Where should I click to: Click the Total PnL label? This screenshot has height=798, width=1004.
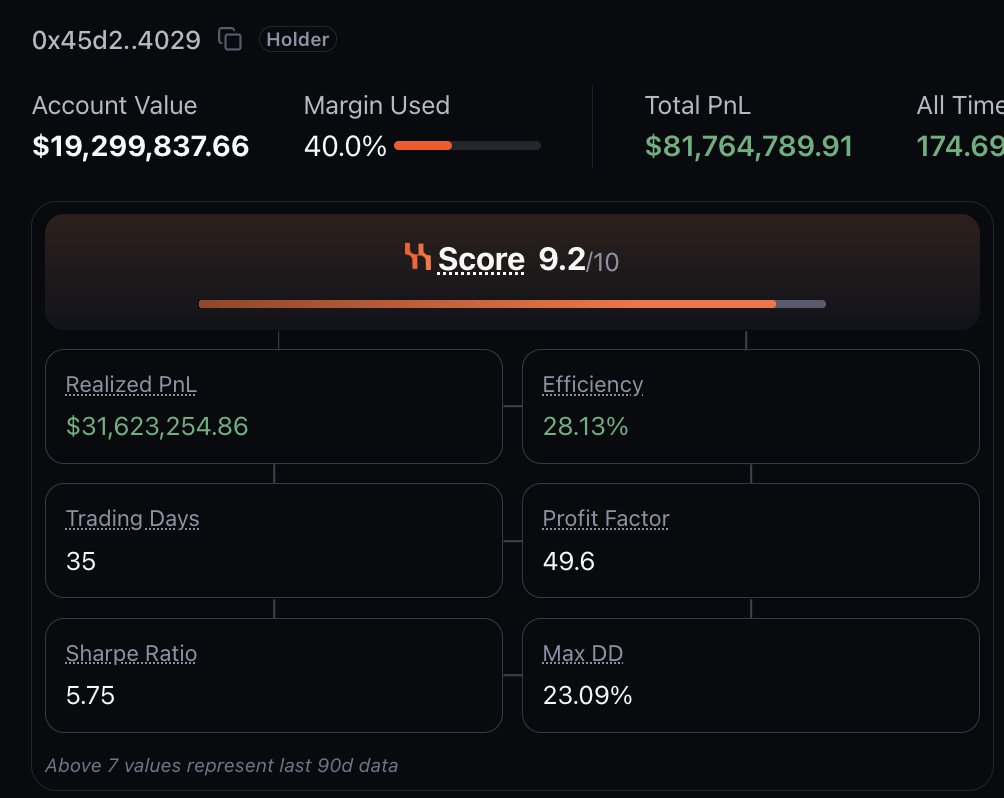[697, 106]
